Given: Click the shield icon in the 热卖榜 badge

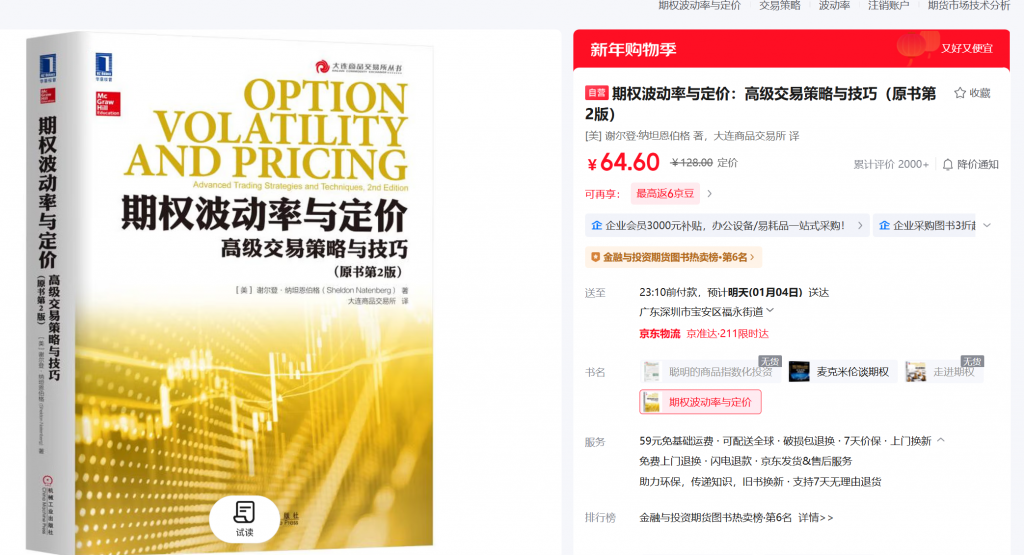Looking at the screenshot, I should tap(595, 257).
